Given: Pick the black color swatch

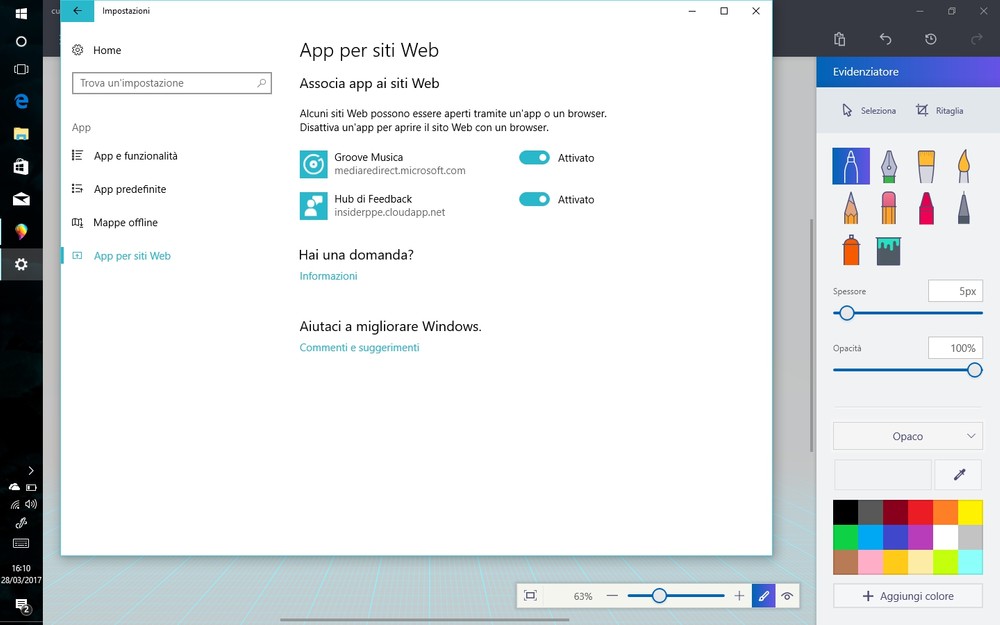Looking at the screenshot, I should pyautogui.click(x=846, y=512).
